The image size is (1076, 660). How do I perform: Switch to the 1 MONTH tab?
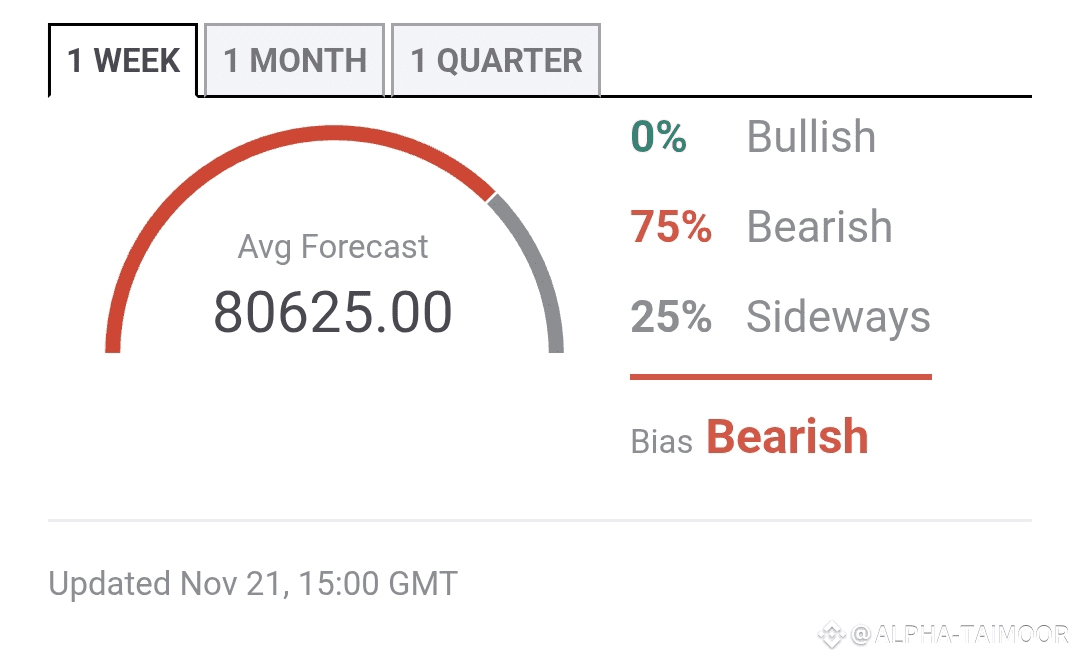pos(294,60)
